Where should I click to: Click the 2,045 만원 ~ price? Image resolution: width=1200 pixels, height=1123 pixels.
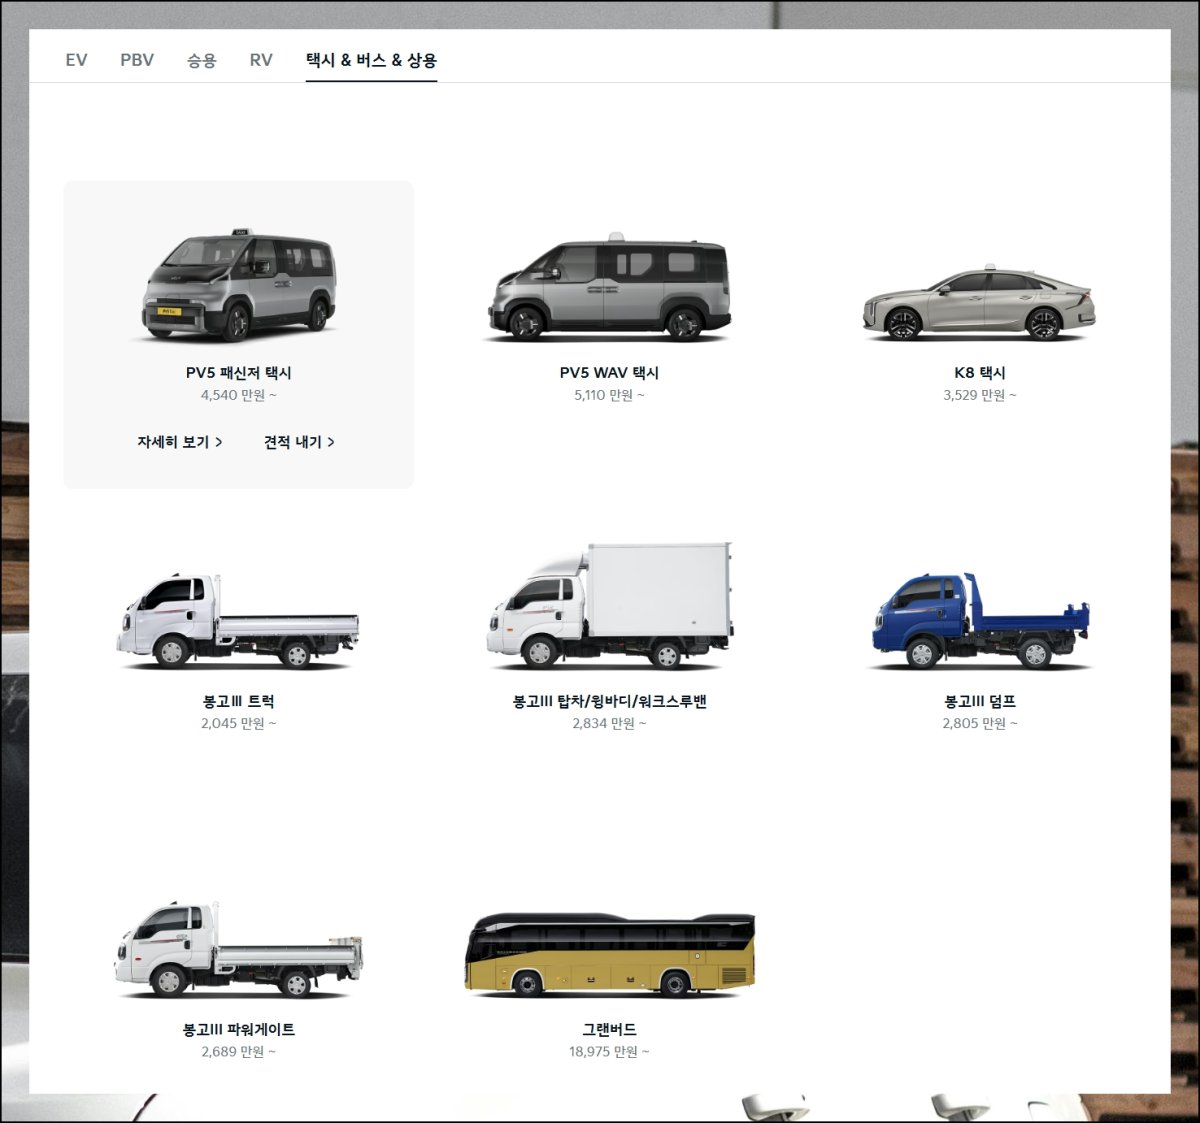tap(239, 724)
